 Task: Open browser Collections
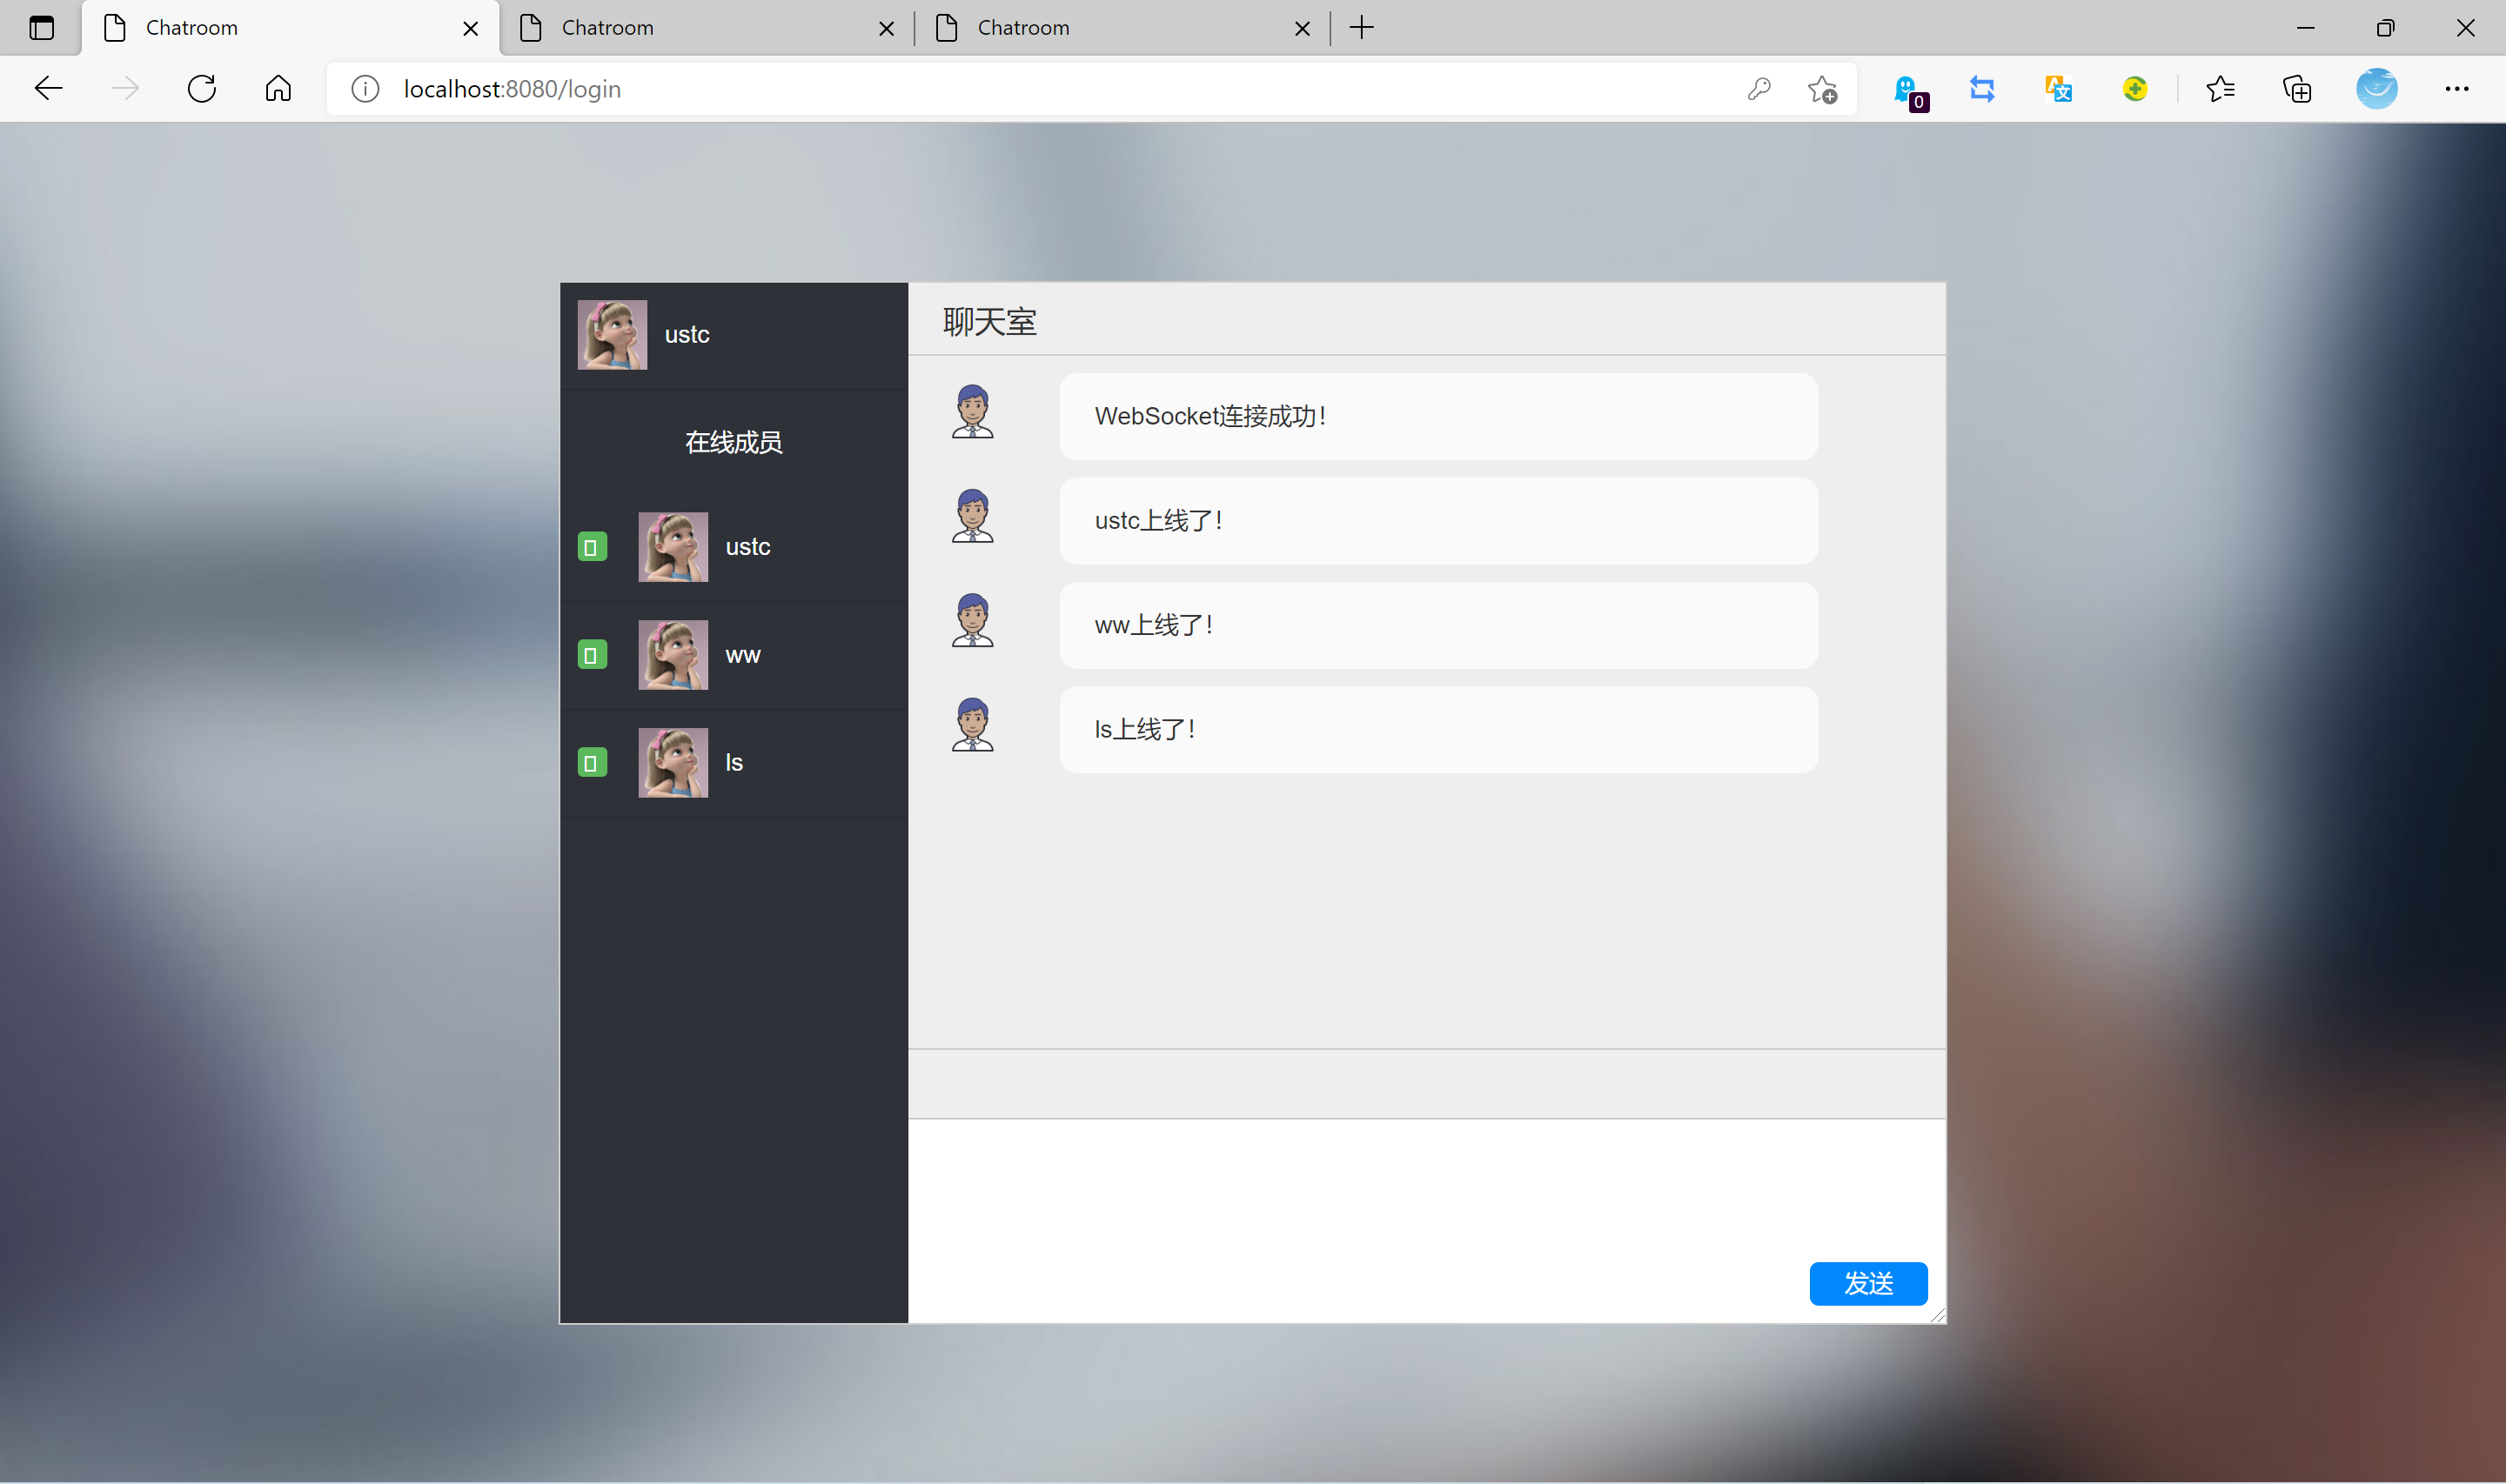point(2297,89)
